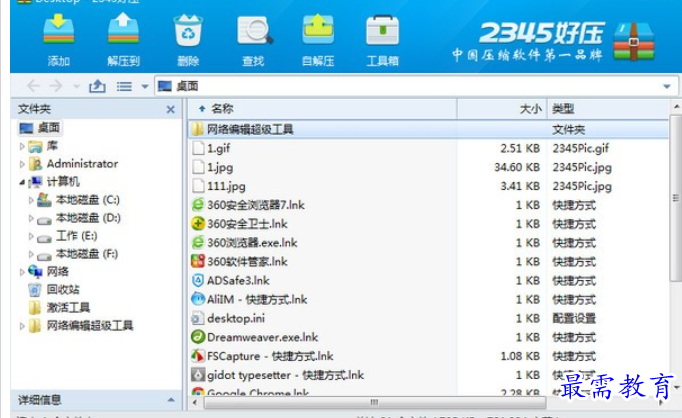Click the 360浏览器.exe.lnk icon
The image size is (682, 418).
(198, 243)
